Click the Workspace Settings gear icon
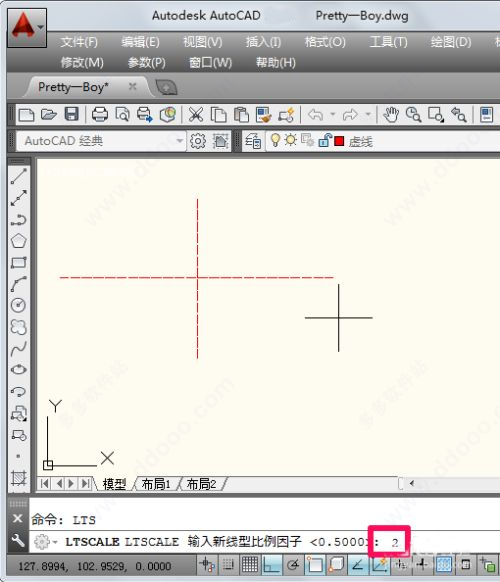 [197, 141]
